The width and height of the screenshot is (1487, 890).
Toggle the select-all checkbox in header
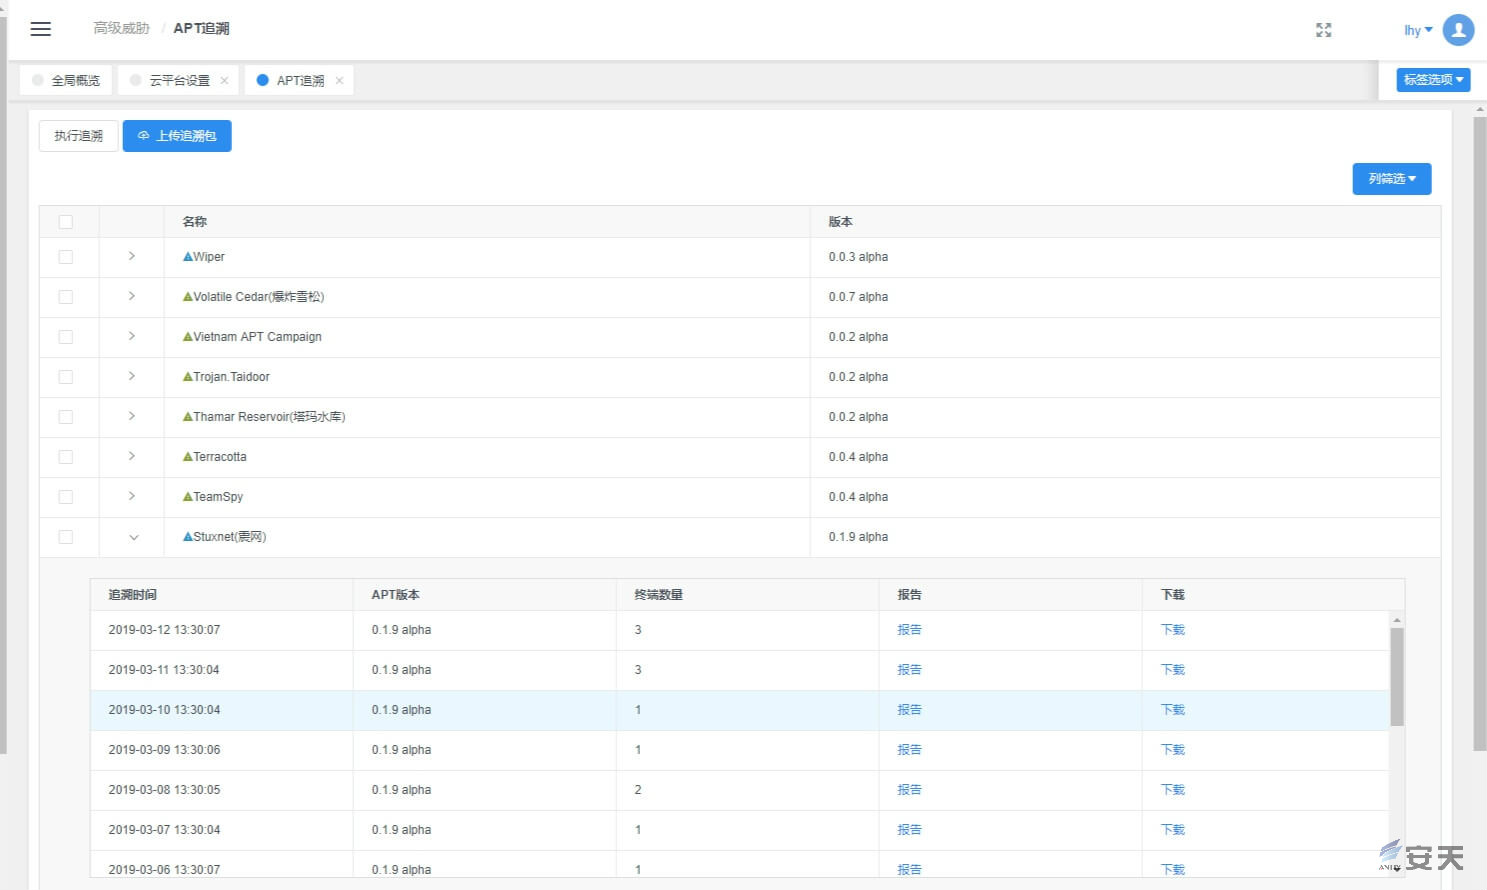click(66, 222)
